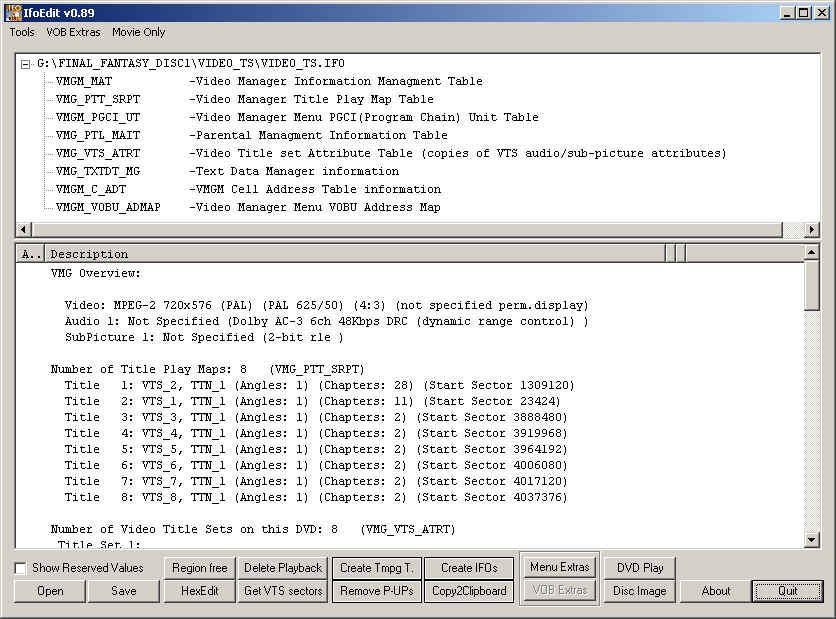The height and width of the screenshot is (619, 836).
Task: Select the 'Title 8: VTS_8' line
Action: (316, 497)
